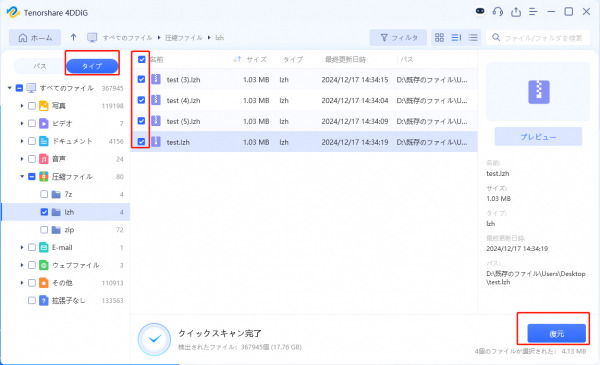
Task: Click the ウェブファイル web category icon
Action: [44, 265]
